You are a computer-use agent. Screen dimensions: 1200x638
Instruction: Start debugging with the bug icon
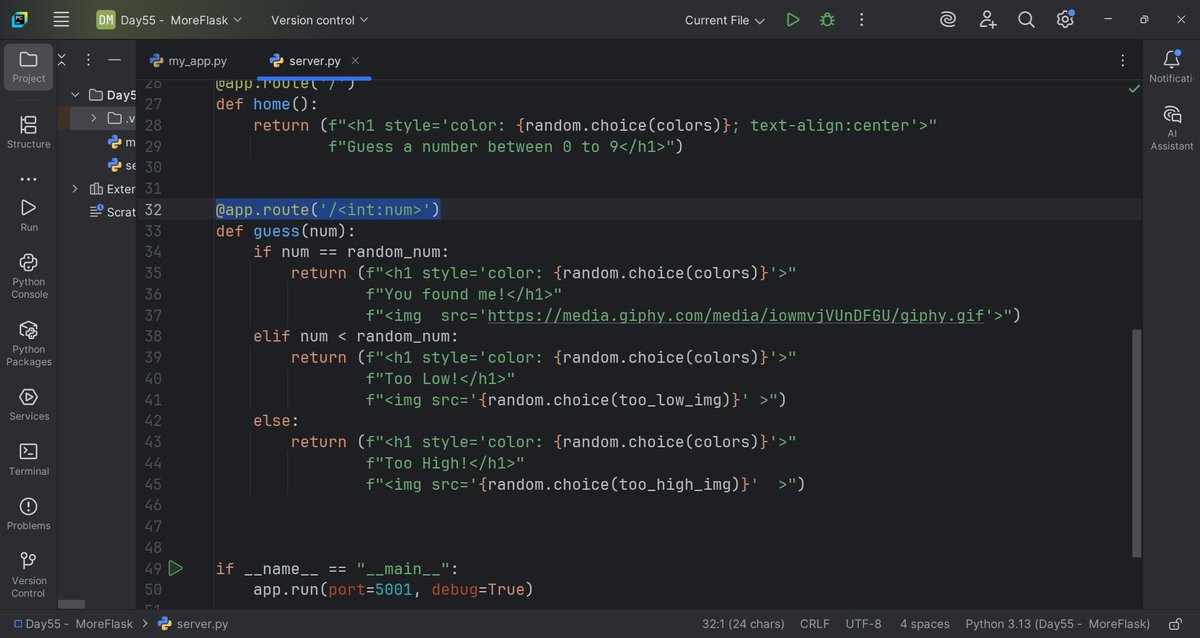coord(827,19)
